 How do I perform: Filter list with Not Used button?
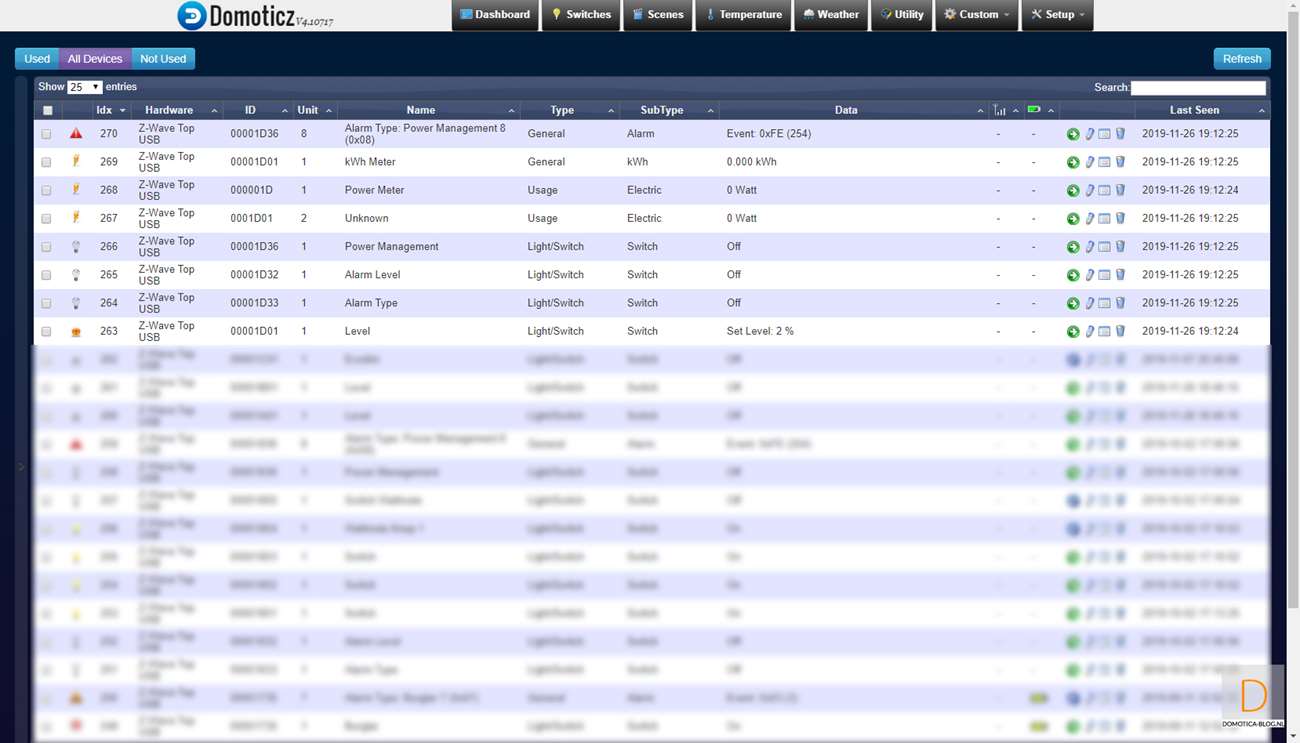click(163, 59)
